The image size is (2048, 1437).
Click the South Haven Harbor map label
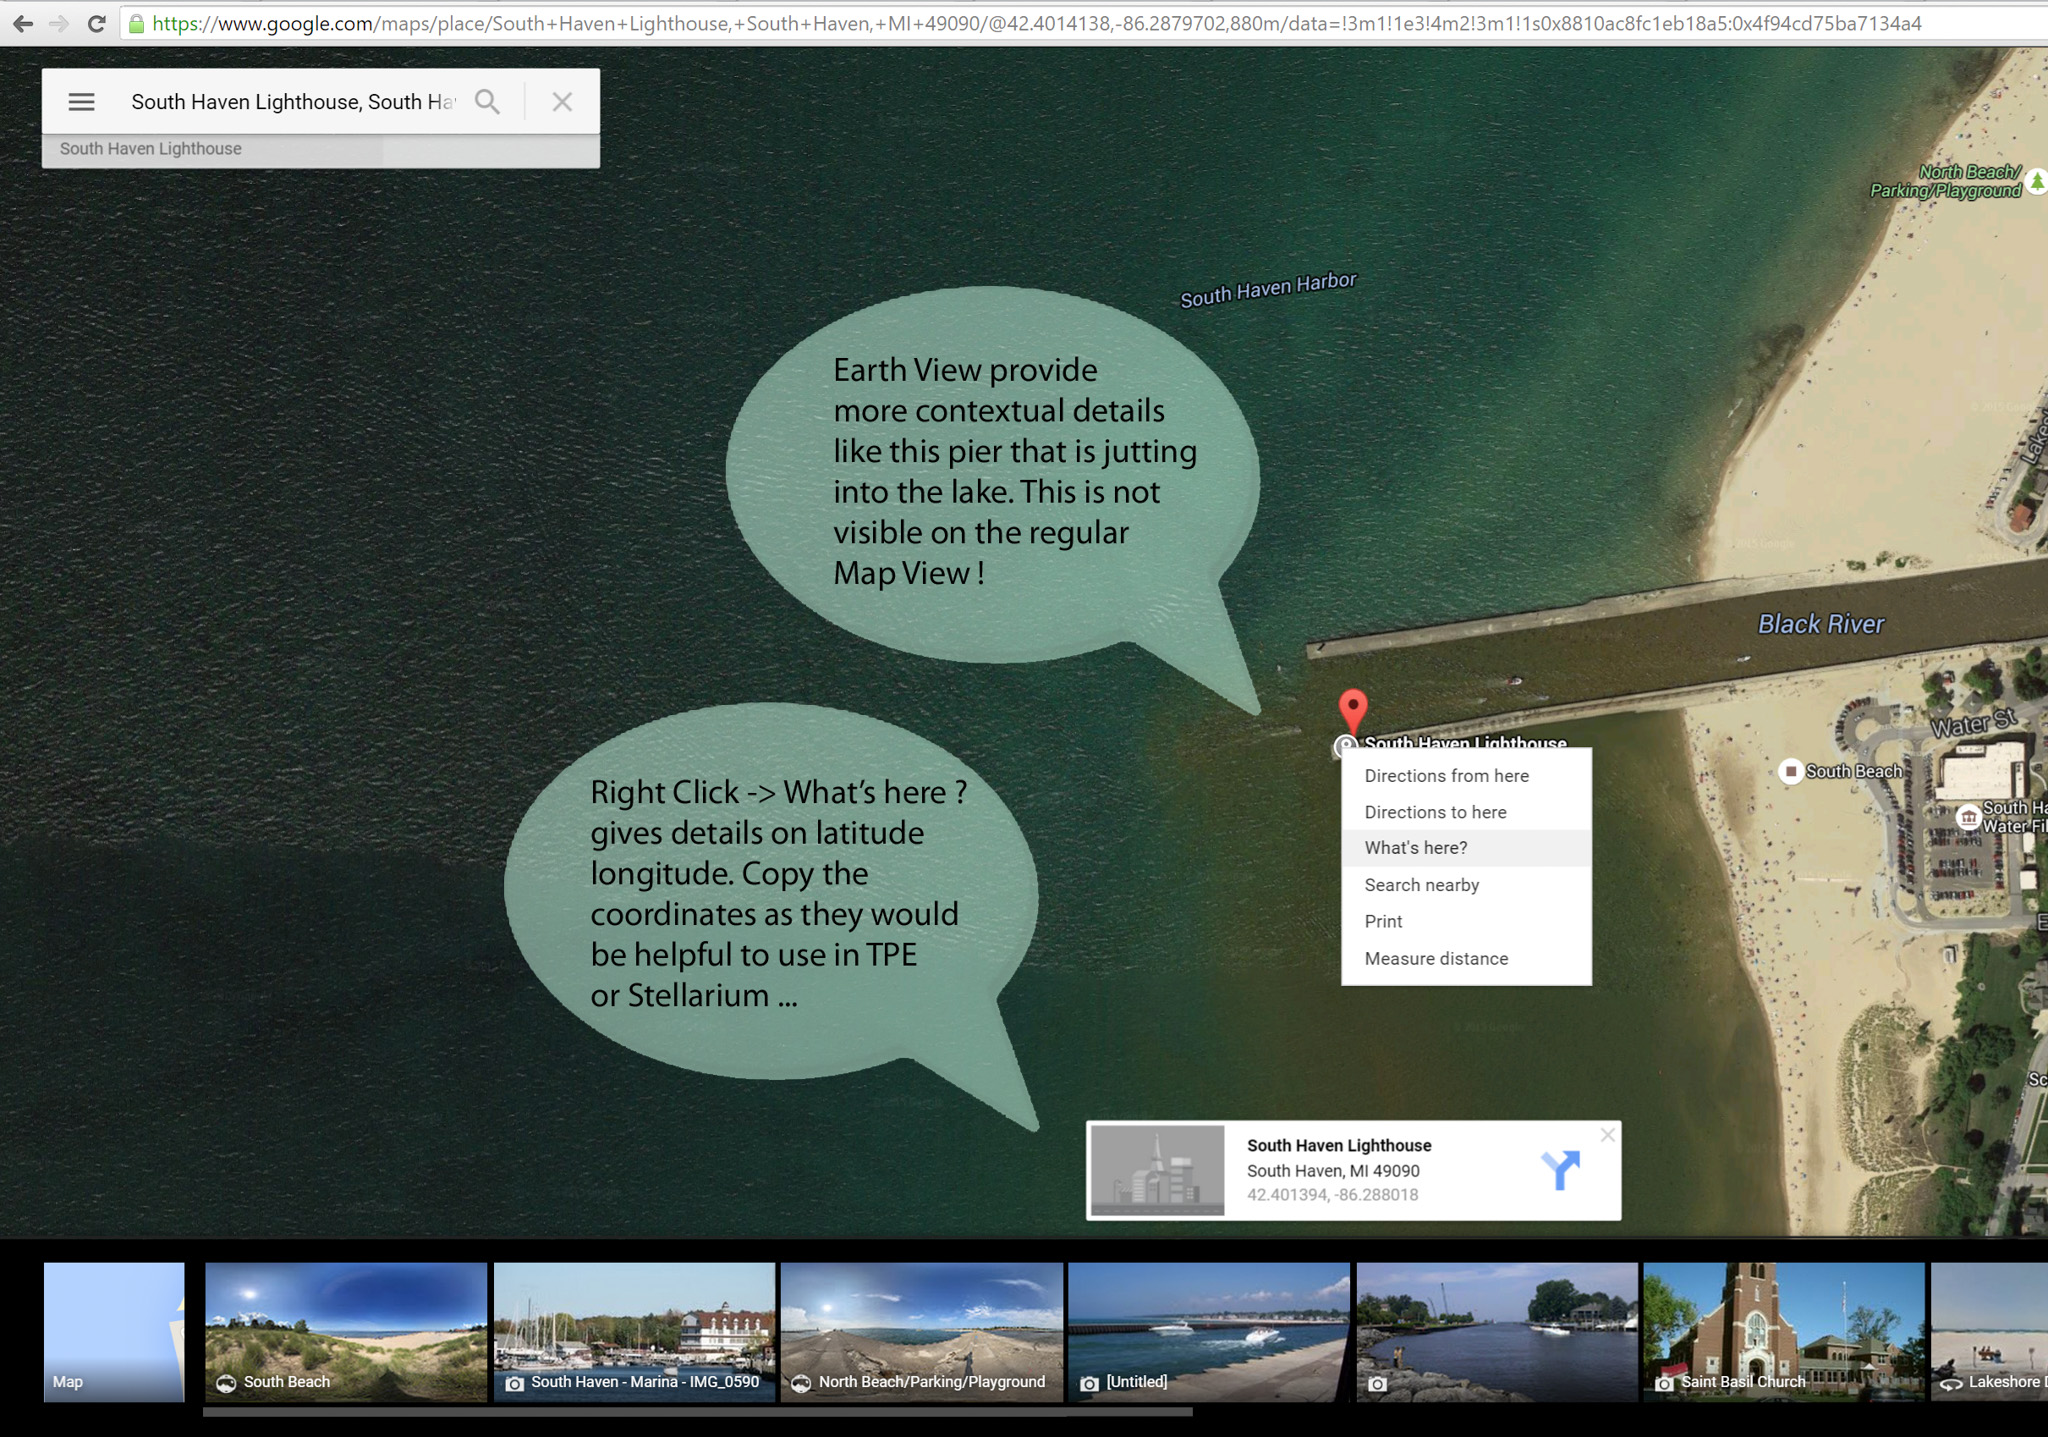(1268, 290)
